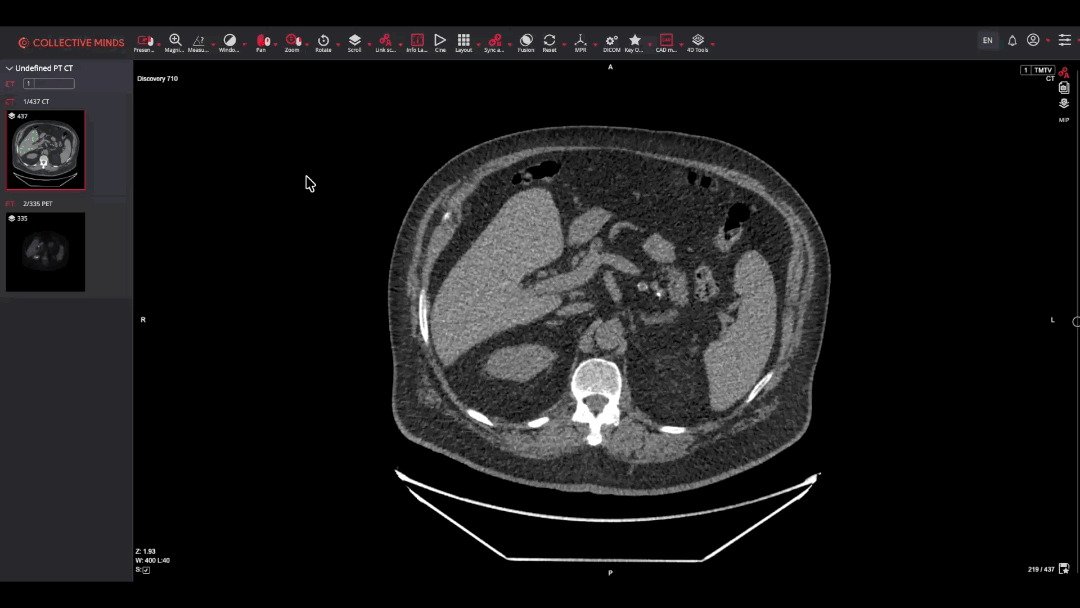
Task: Choose the Window level tool
Action: (x=229, y=41)
